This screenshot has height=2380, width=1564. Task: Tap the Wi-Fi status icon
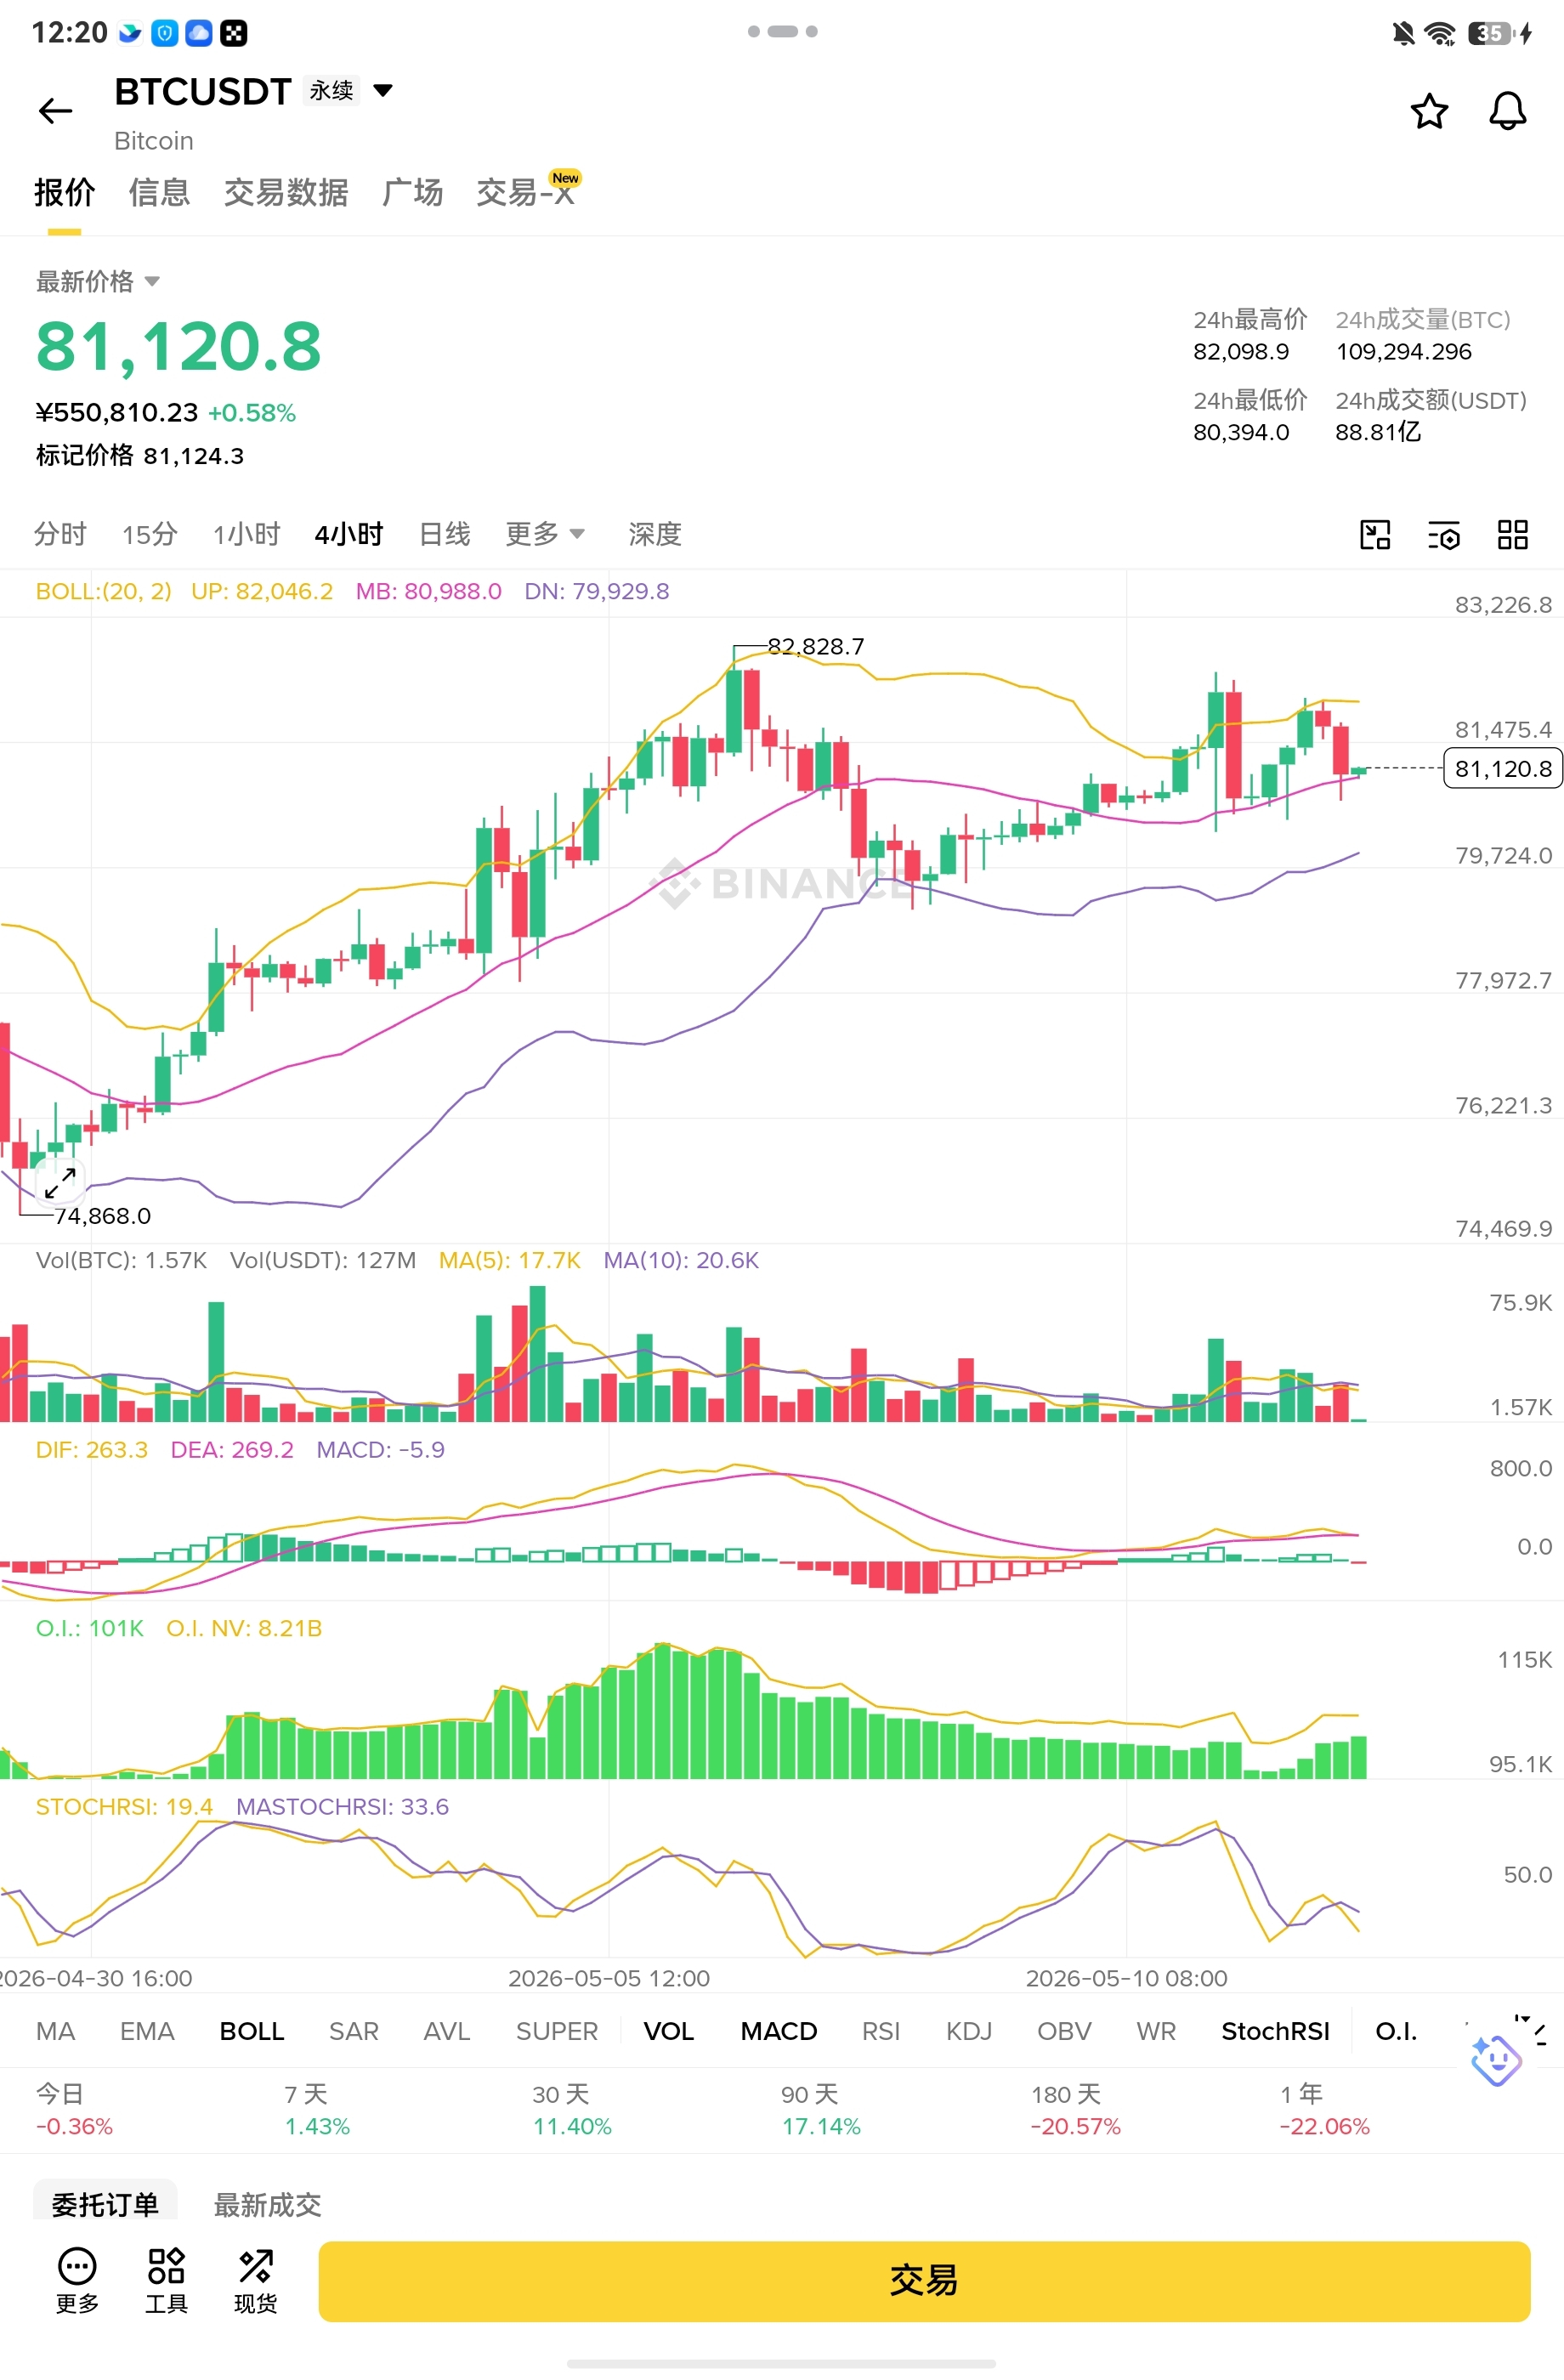click(1440, 34)
